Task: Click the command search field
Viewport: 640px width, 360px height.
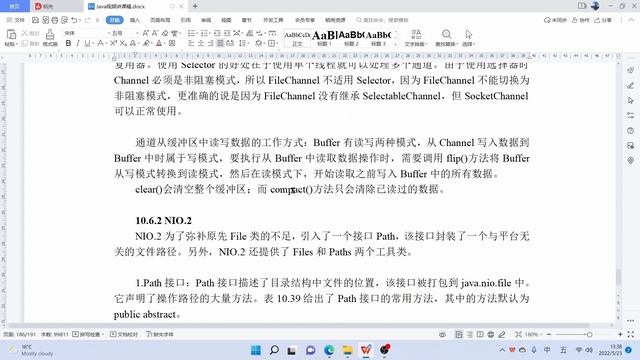Action: (x=382, y=20)
